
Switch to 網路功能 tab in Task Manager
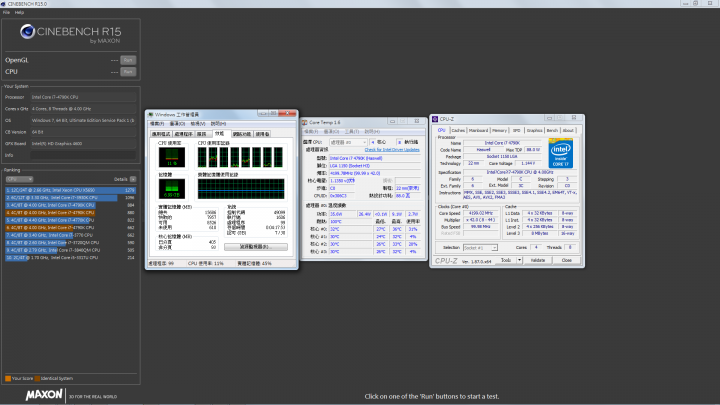(x=242, y=134)
